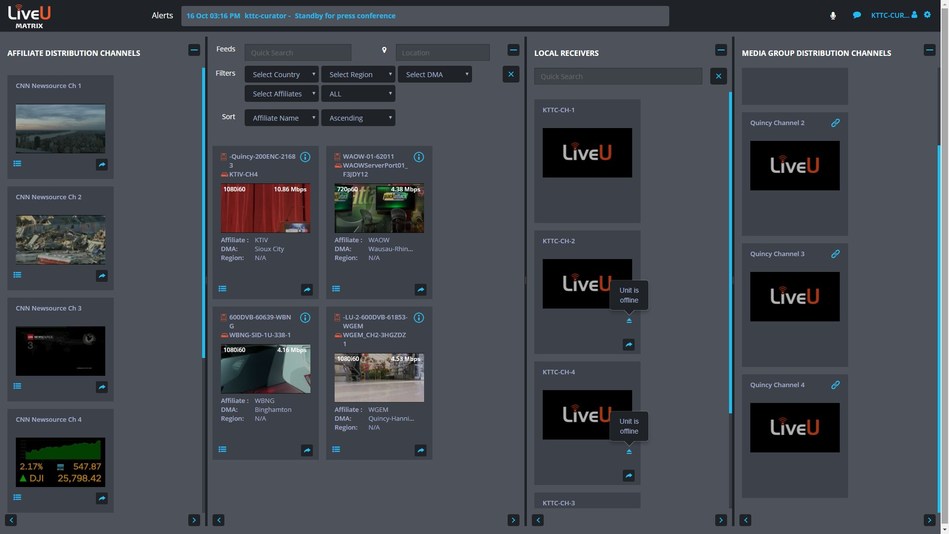Open the Select Region dropdown
The width and height of the screenshot is (949, 534).
[x=358, y=74]
